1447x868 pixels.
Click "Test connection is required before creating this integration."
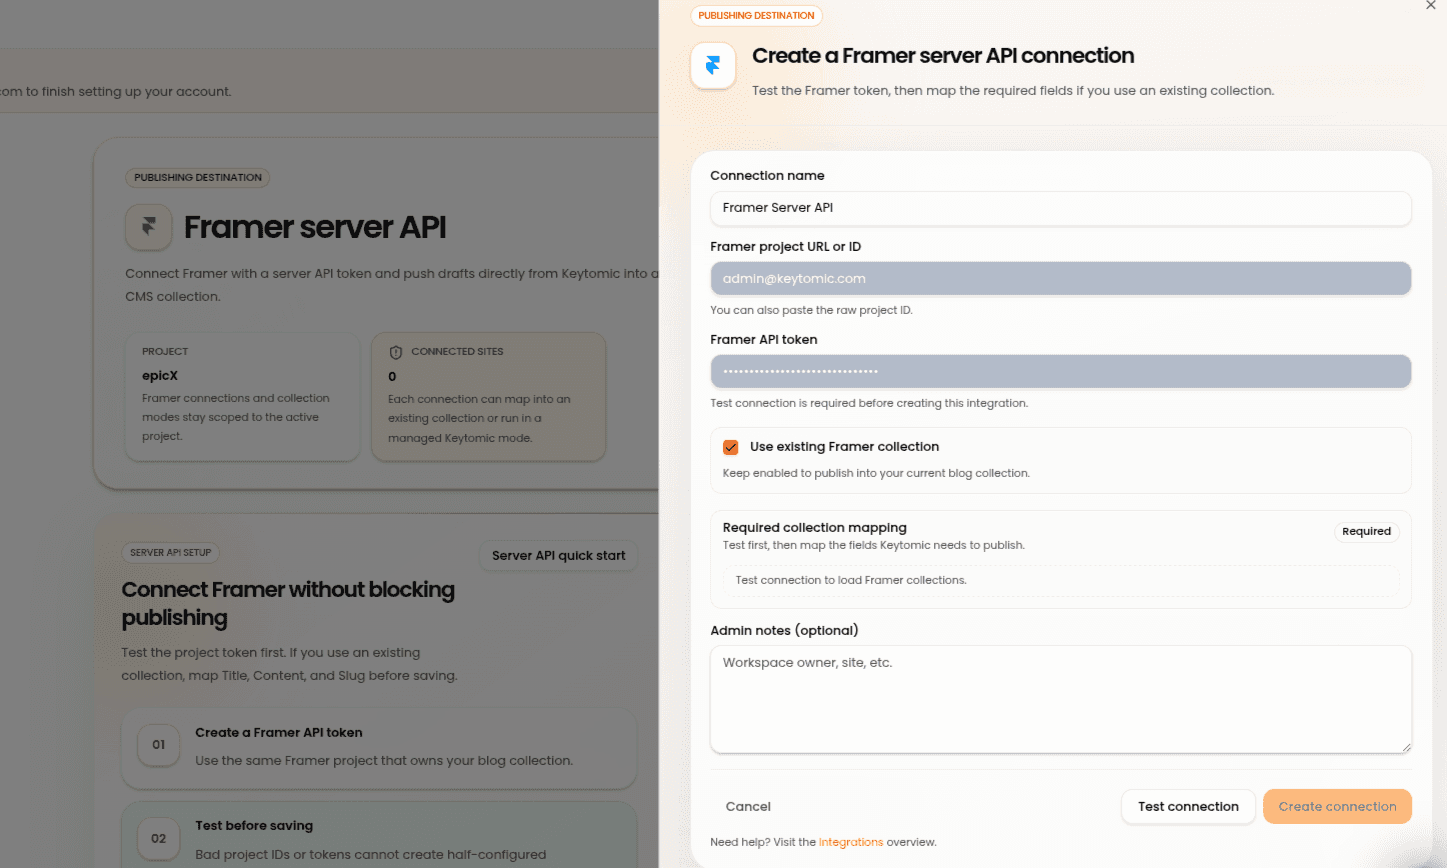pyautogui.click(x=869, y=404)
